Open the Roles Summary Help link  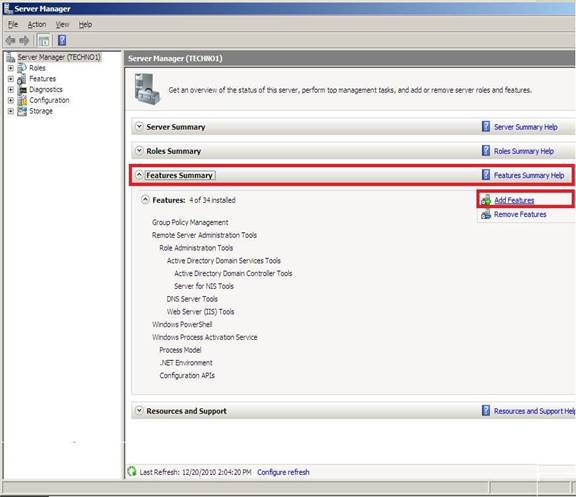pyautogui.click(x=524, y=151)
